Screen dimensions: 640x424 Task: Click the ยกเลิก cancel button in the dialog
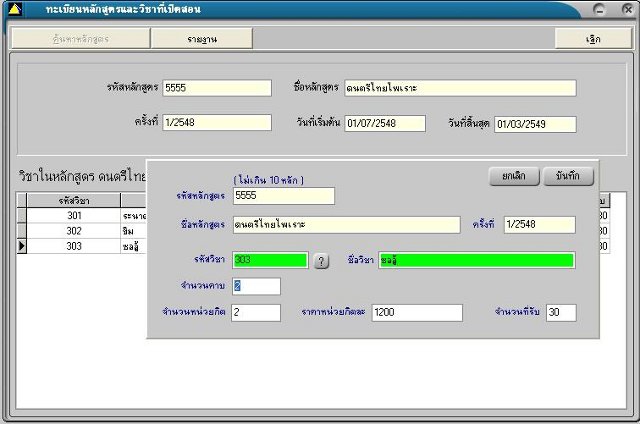point(514,176)
